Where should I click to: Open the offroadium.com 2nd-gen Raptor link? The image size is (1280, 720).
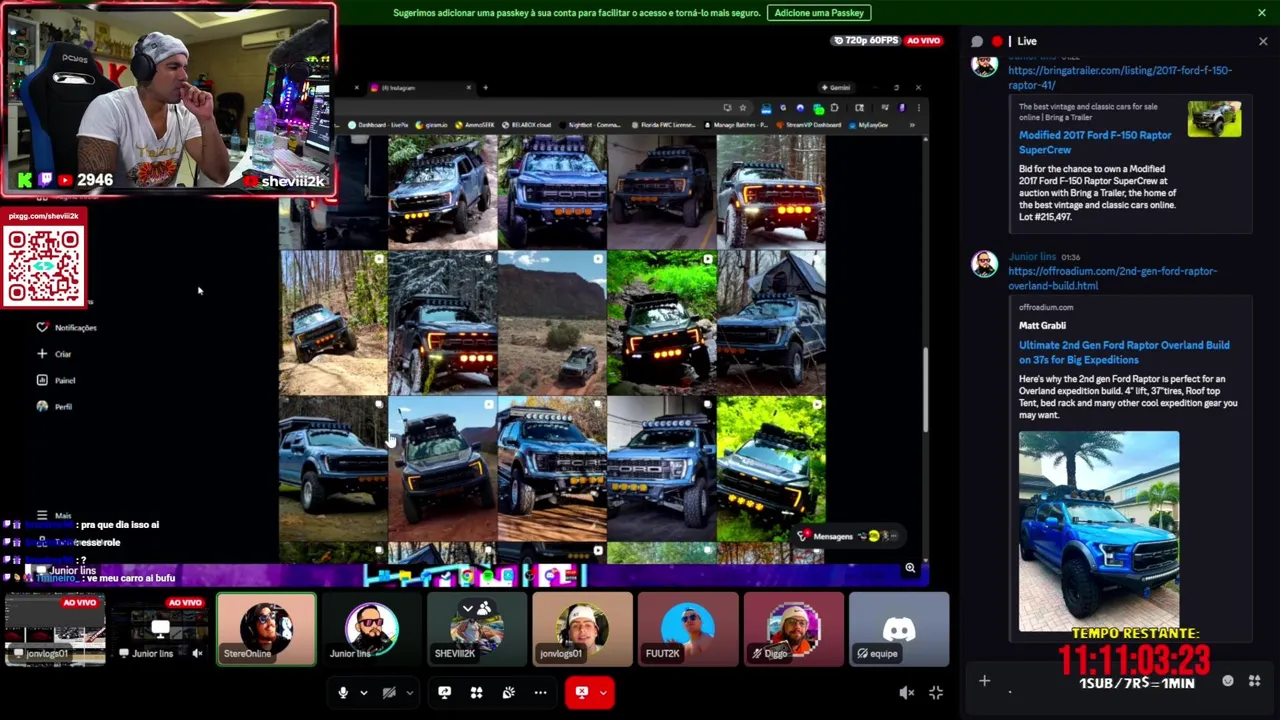point(1112,278)
